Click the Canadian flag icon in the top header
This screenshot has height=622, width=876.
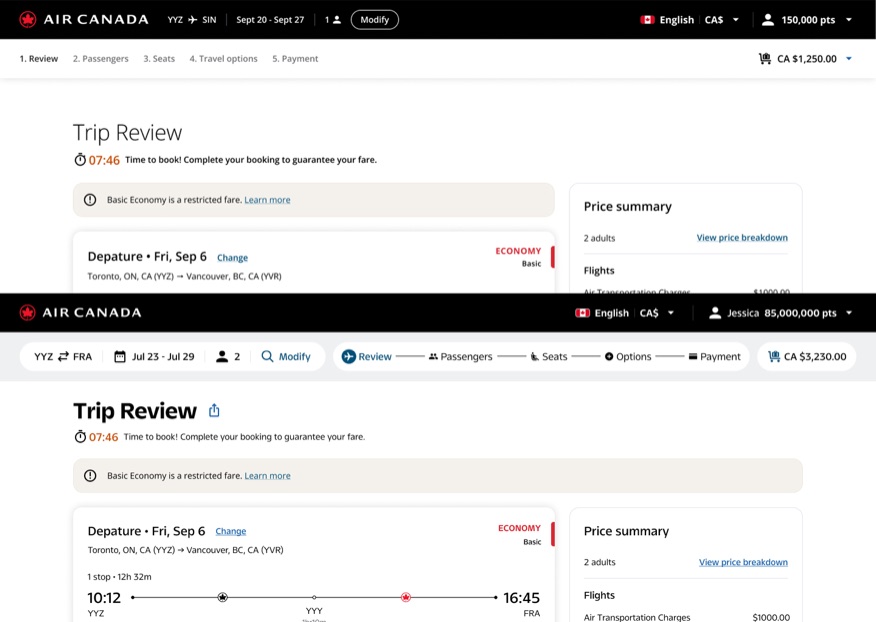tap(647, 20)
